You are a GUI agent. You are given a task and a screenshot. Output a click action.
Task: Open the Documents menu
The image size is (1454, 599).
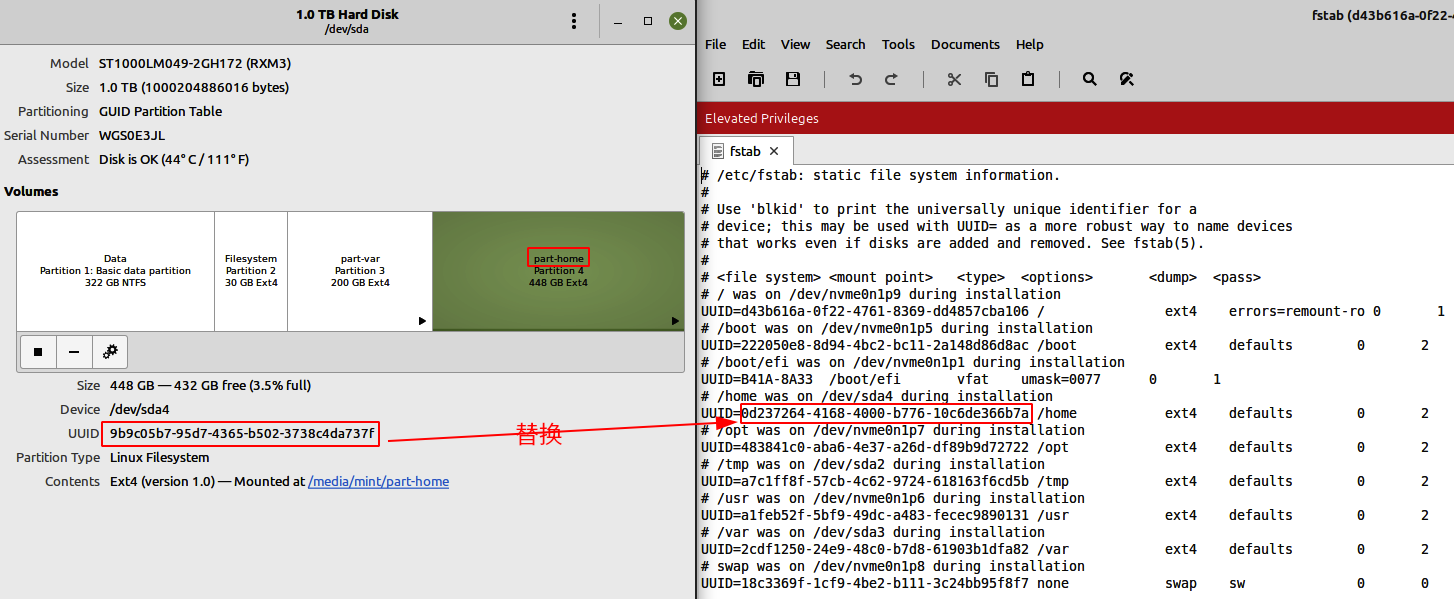pos(964,44)
